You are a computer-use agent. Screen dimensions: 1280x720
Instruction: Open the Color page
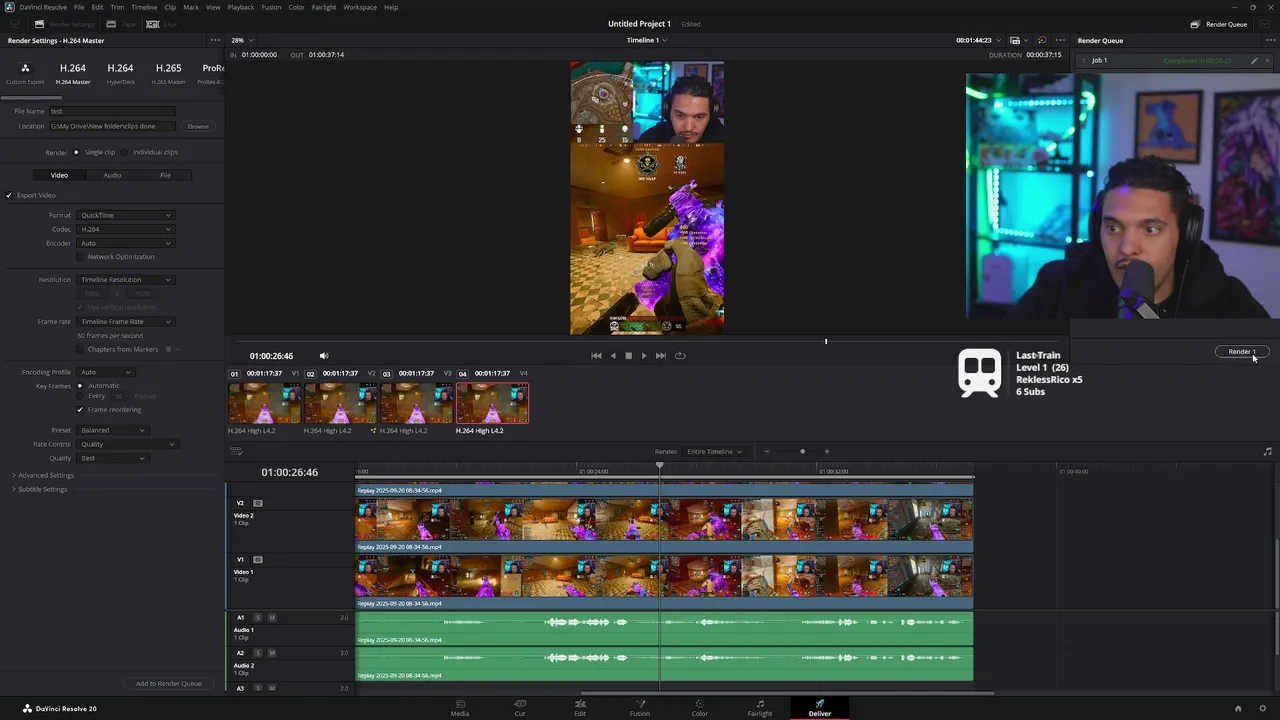click(x=700, y=708)
